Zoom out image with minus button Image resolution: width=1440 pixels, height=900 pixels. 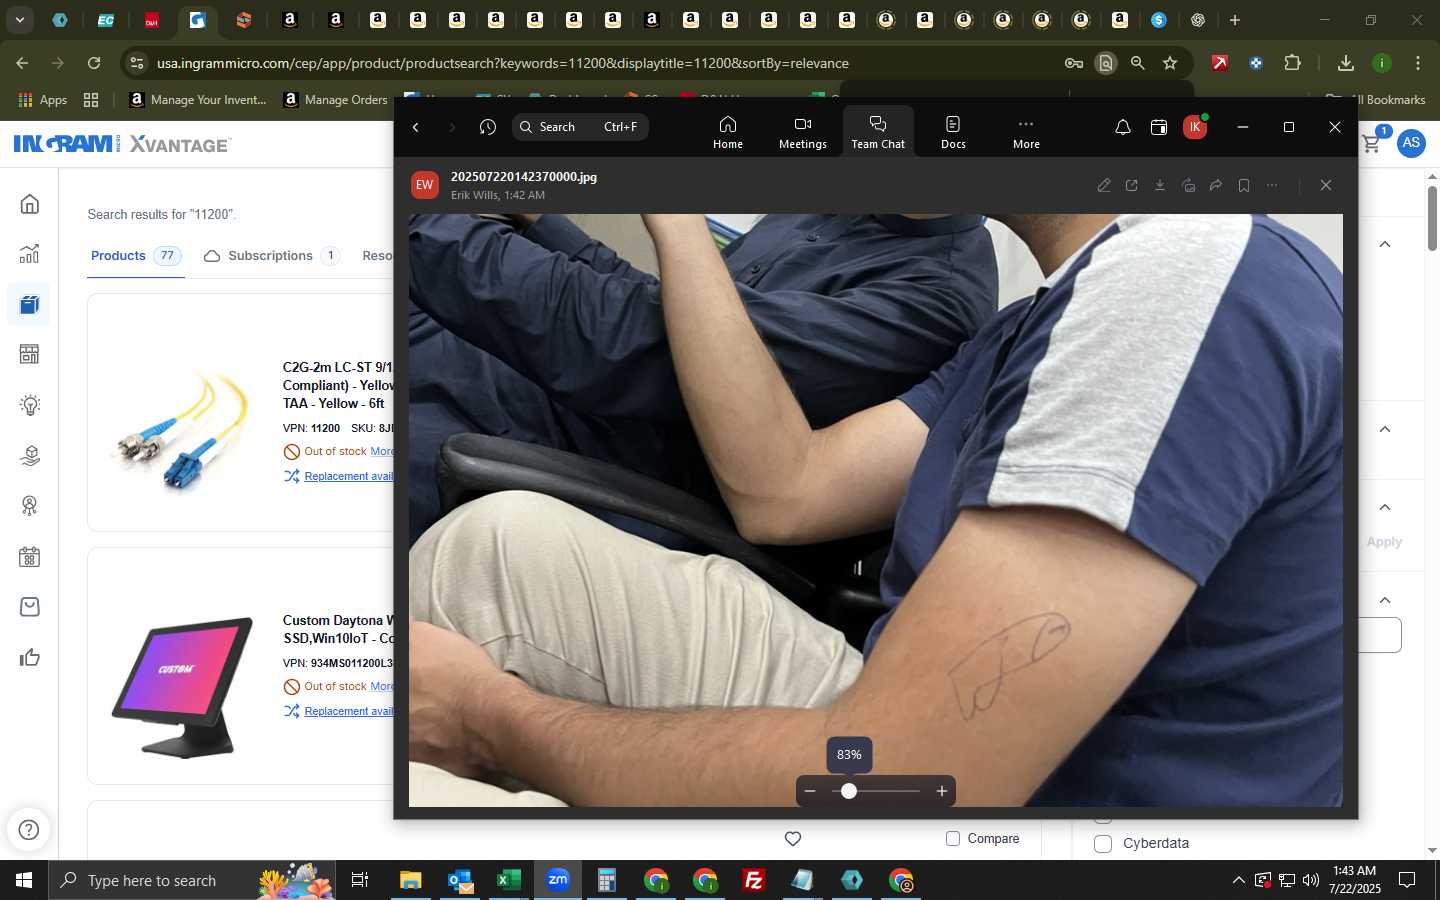point(810,791)
